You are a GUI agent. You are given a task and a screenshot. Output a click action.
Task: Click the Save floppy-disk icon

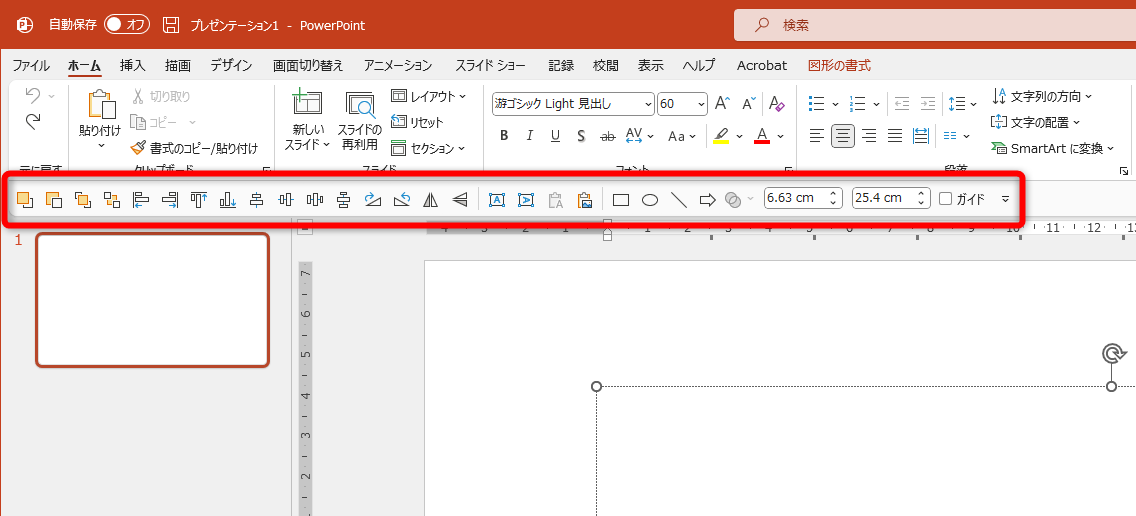click(x=171, y=25)
